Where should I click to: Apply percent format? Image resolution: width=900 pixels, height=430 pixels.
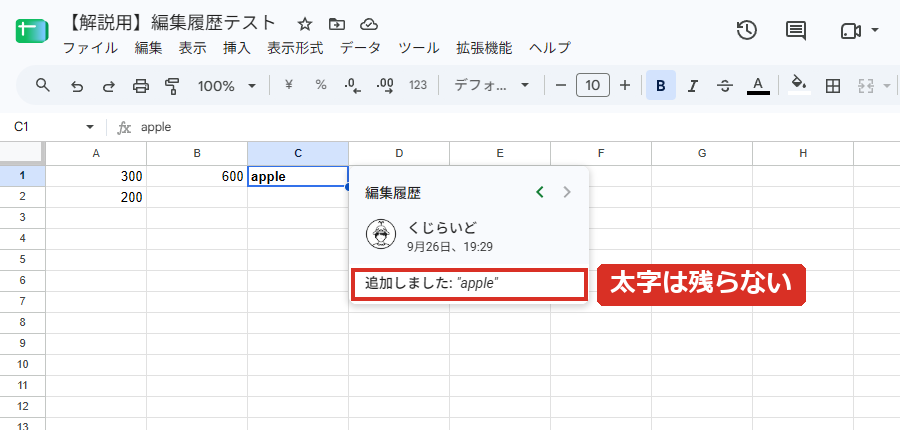pos(321,85)
